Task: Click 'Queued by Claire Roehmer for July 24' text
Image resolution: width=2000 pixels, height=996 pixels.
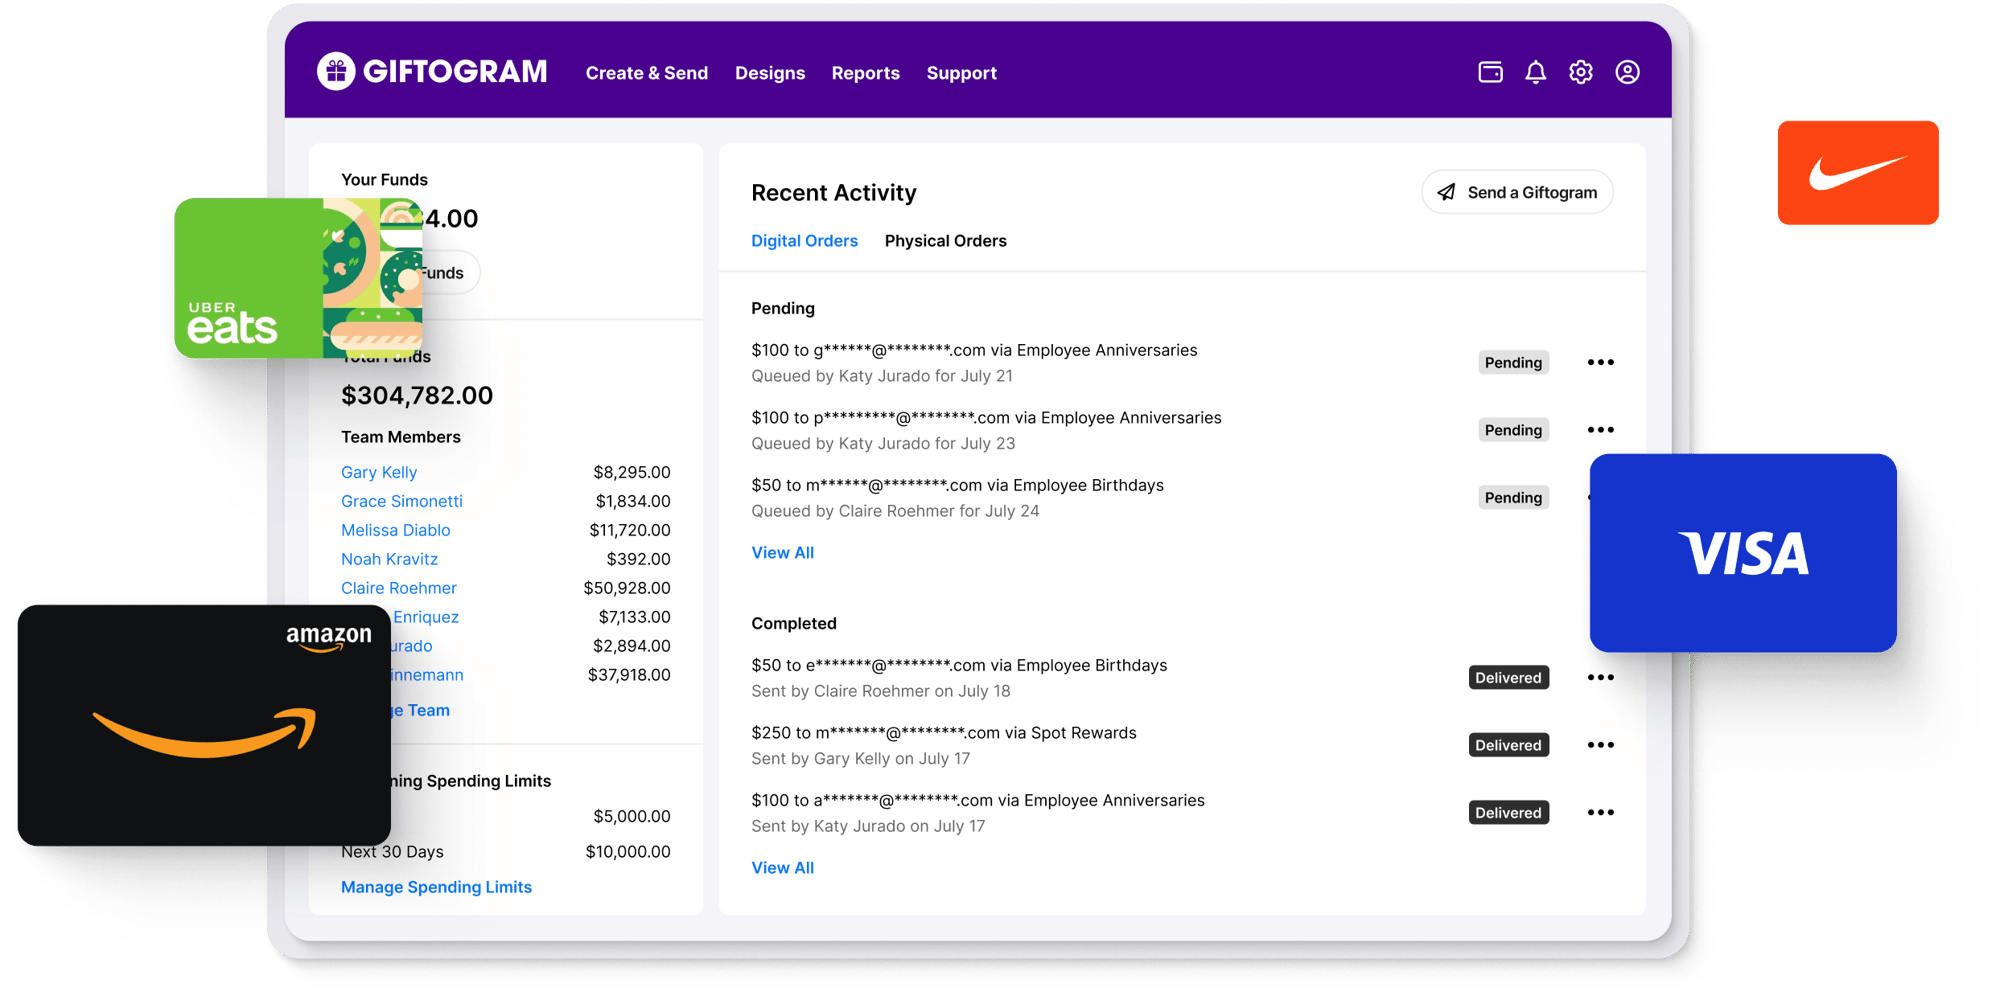Action: coord(895,511)
